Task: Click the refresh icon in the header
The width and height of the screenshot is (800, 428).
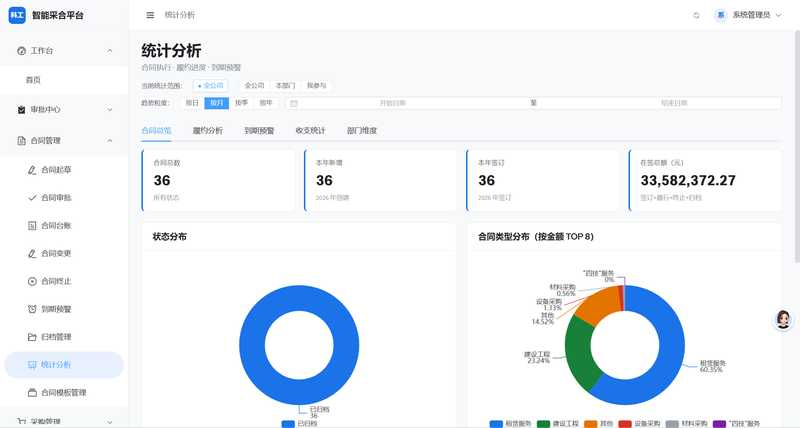Action: [696, 15]
